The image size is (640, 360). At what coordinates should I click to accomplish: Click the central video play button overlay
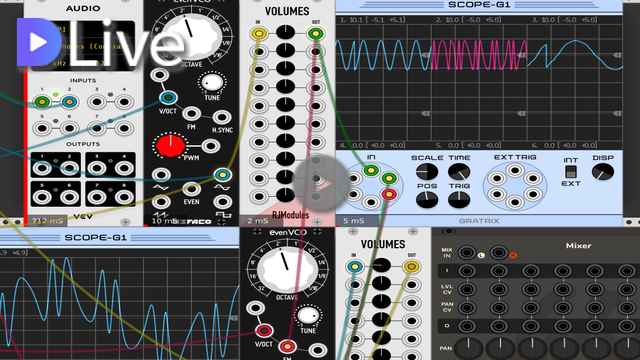(321, 182)
